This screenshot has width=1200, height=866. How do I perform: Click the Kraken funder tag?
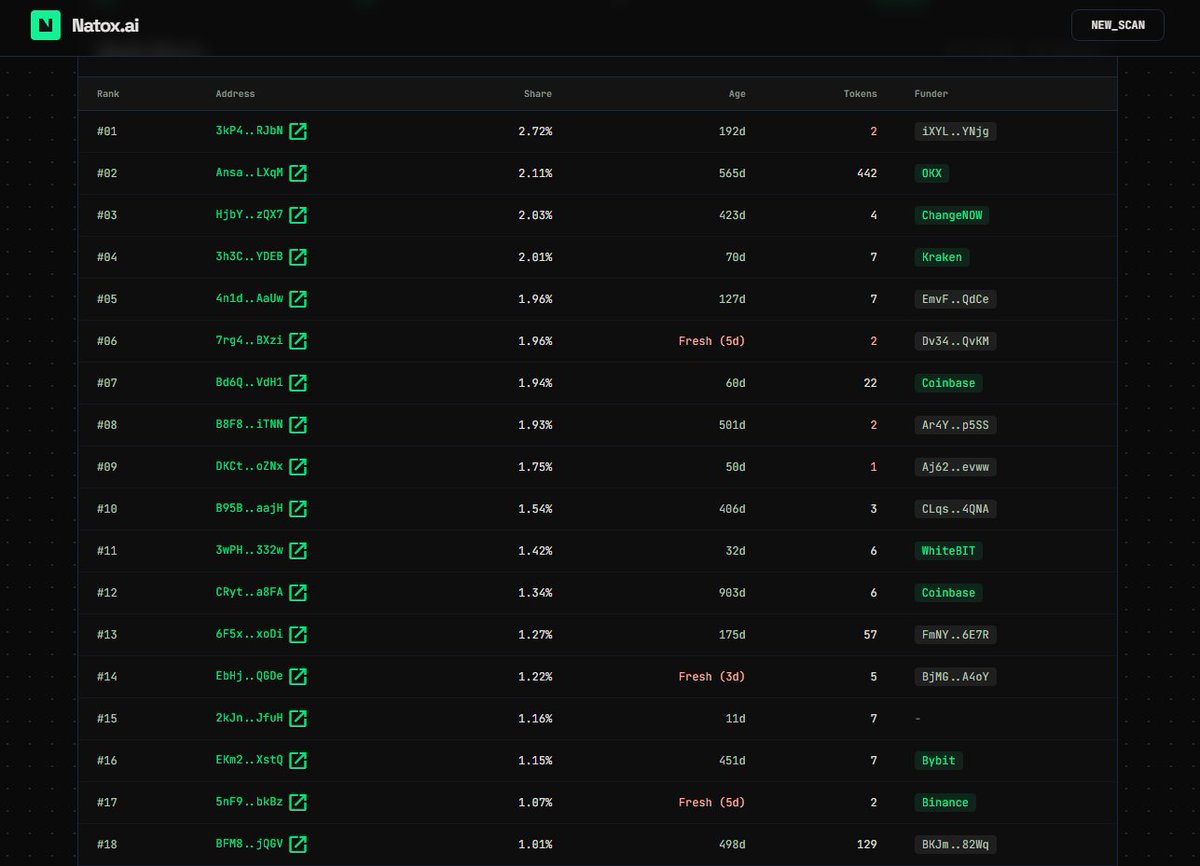tap(942, 257)
